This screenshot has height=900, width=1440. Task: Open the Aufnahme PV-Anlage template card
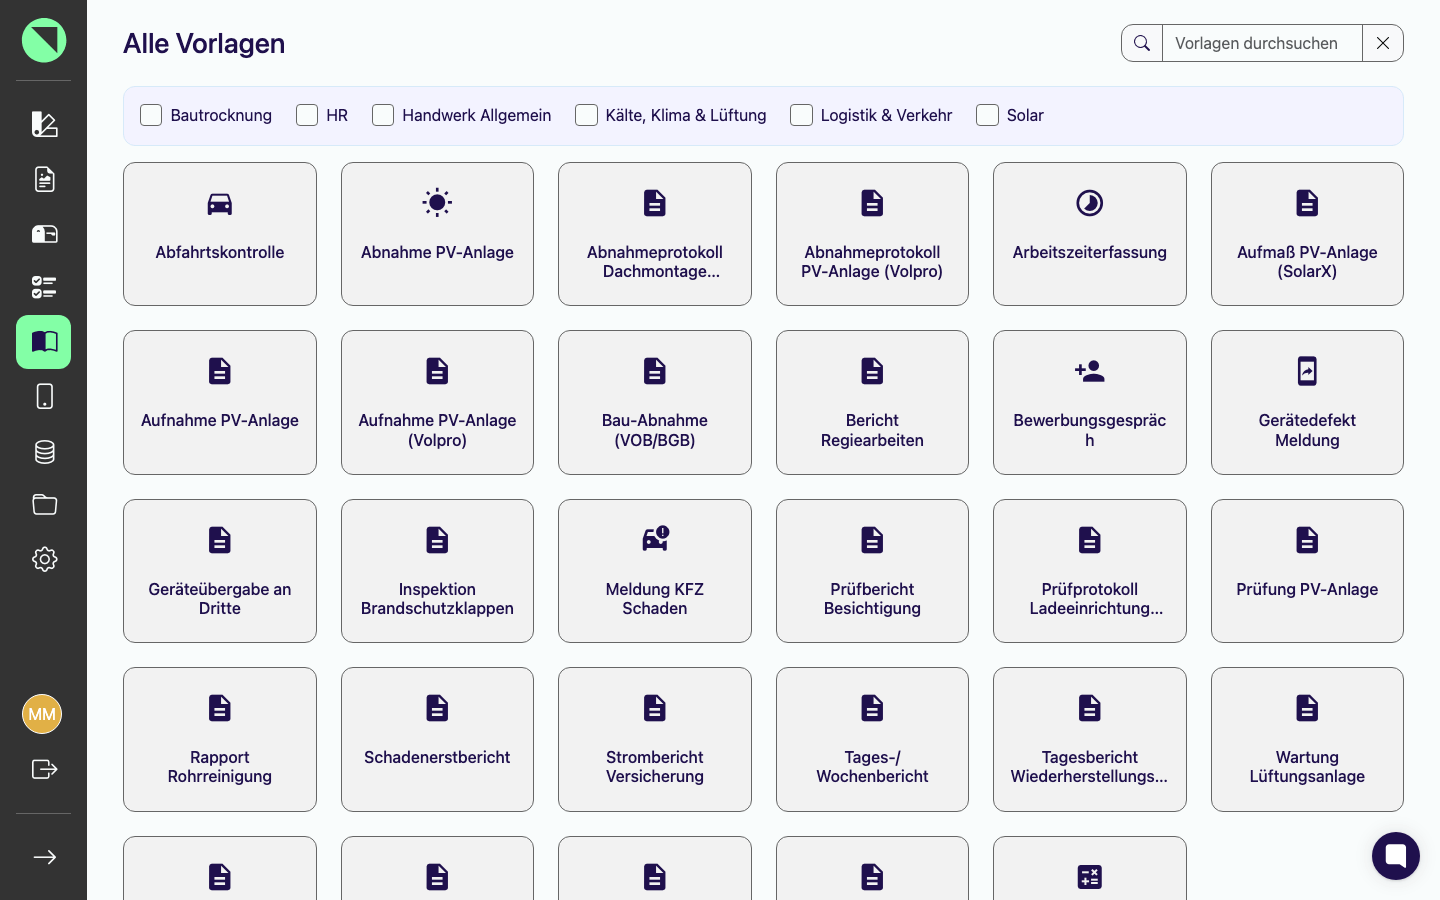220,402
